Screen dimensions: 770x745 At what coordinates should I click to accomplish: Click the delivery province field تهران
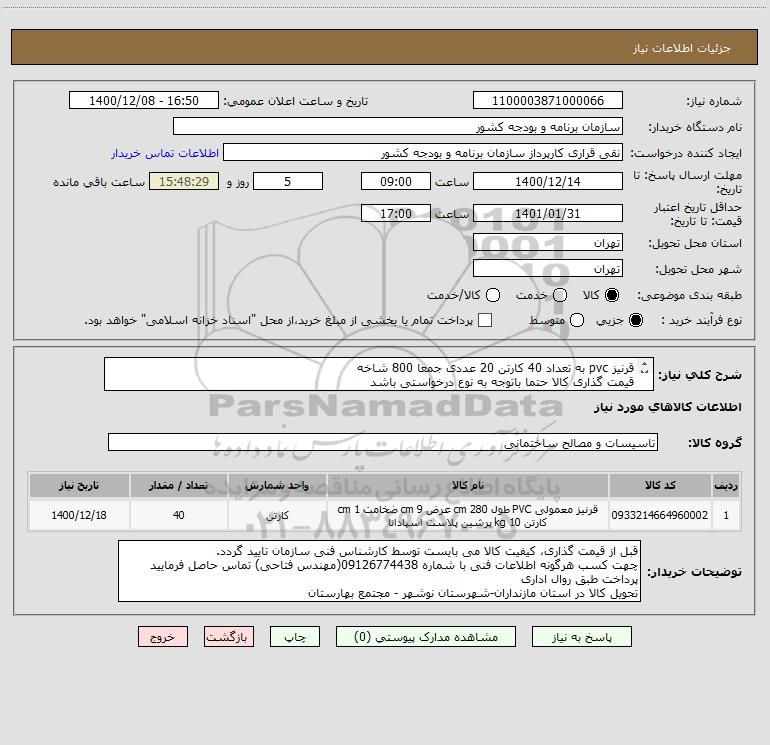tap(548, 243)
